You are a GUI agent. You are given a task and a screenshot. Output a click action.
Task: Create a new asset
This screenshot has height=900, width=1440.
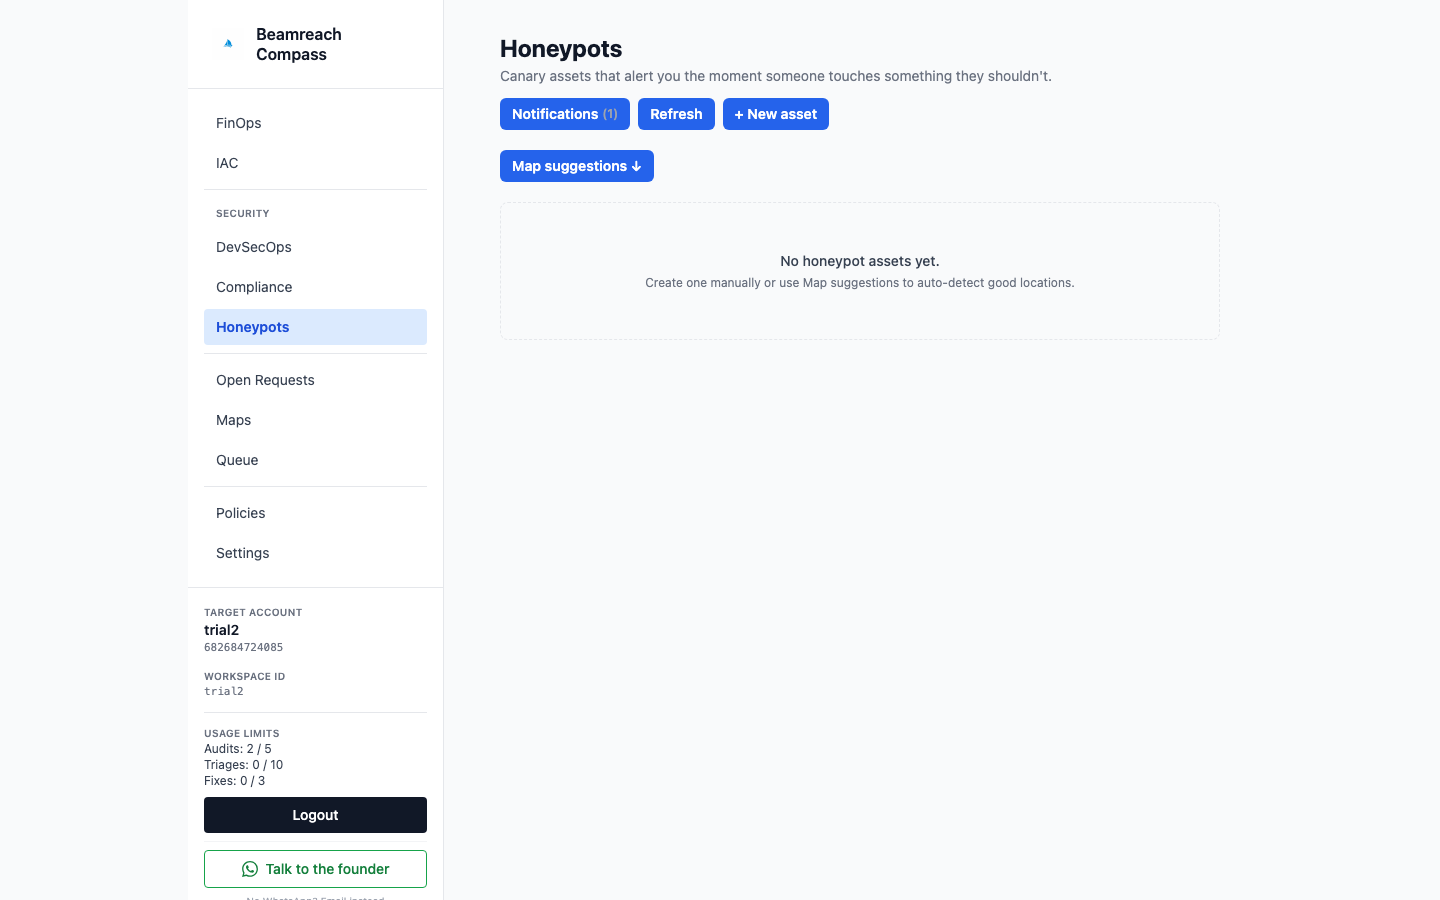pyautogui.click(x=776, y=114)
